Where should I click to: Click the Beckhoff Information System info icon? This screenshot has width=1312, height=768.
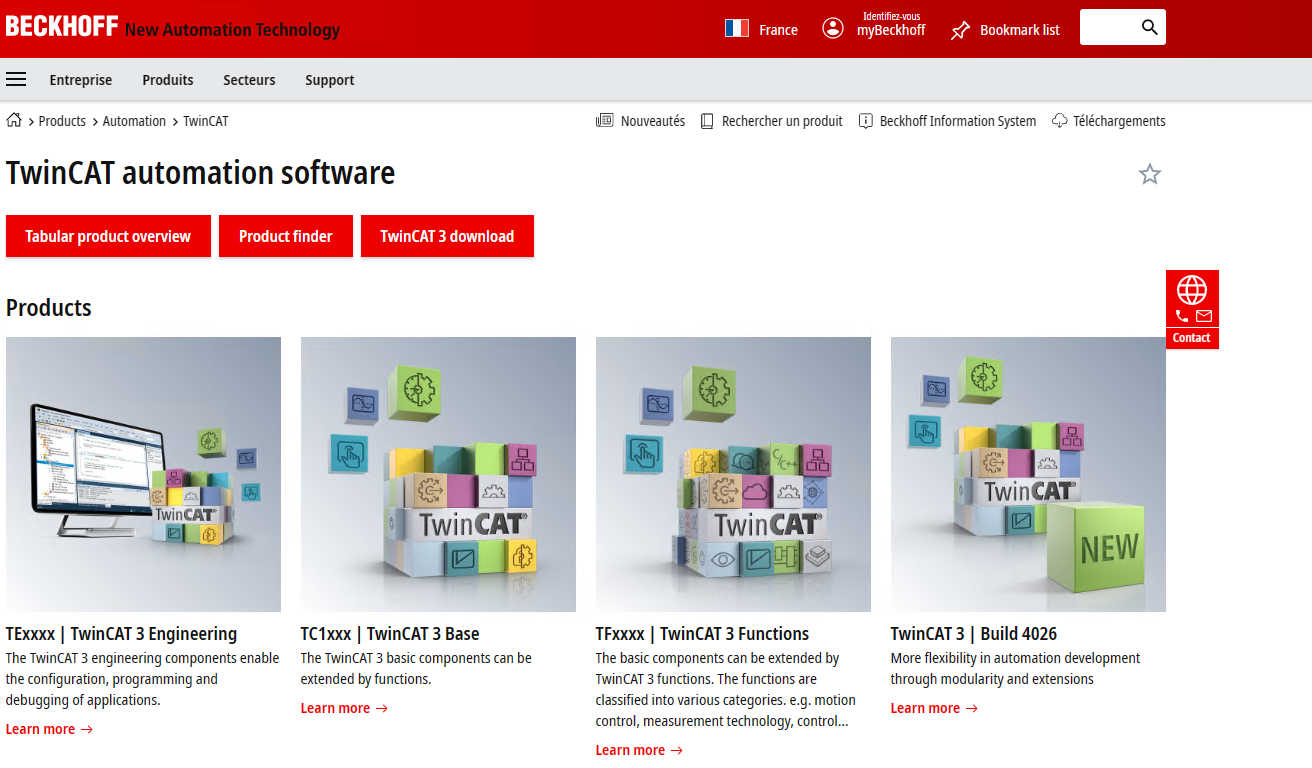pyautogui.click(x=866, y=121)
